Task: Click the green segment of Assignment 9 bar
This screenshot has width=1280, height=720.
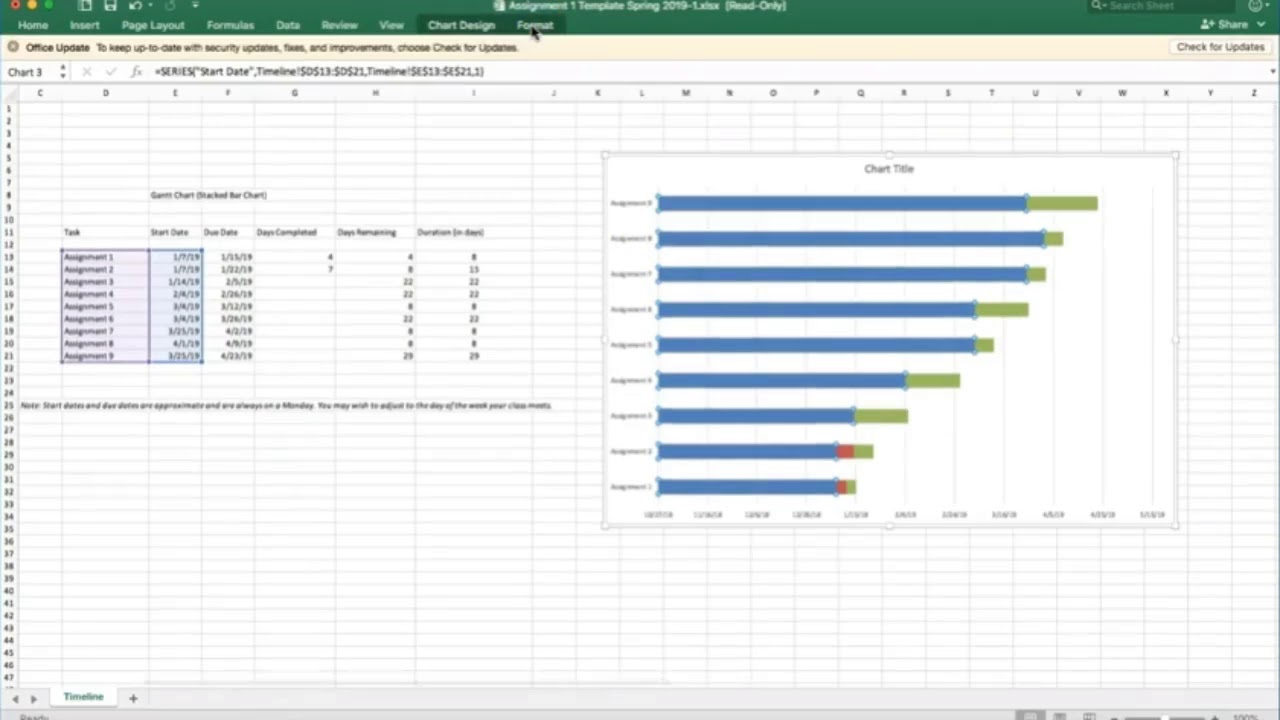Action: (x=1062, y=204)
